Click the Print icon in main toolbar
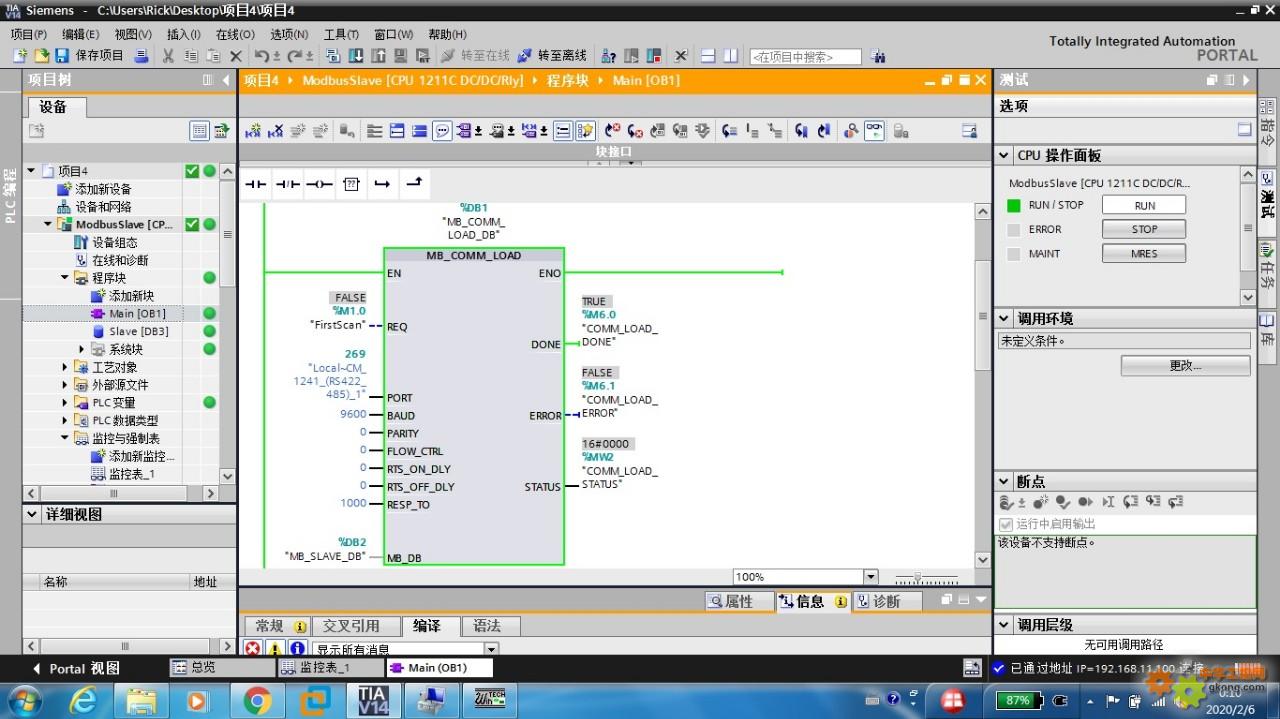 [141, 56]
